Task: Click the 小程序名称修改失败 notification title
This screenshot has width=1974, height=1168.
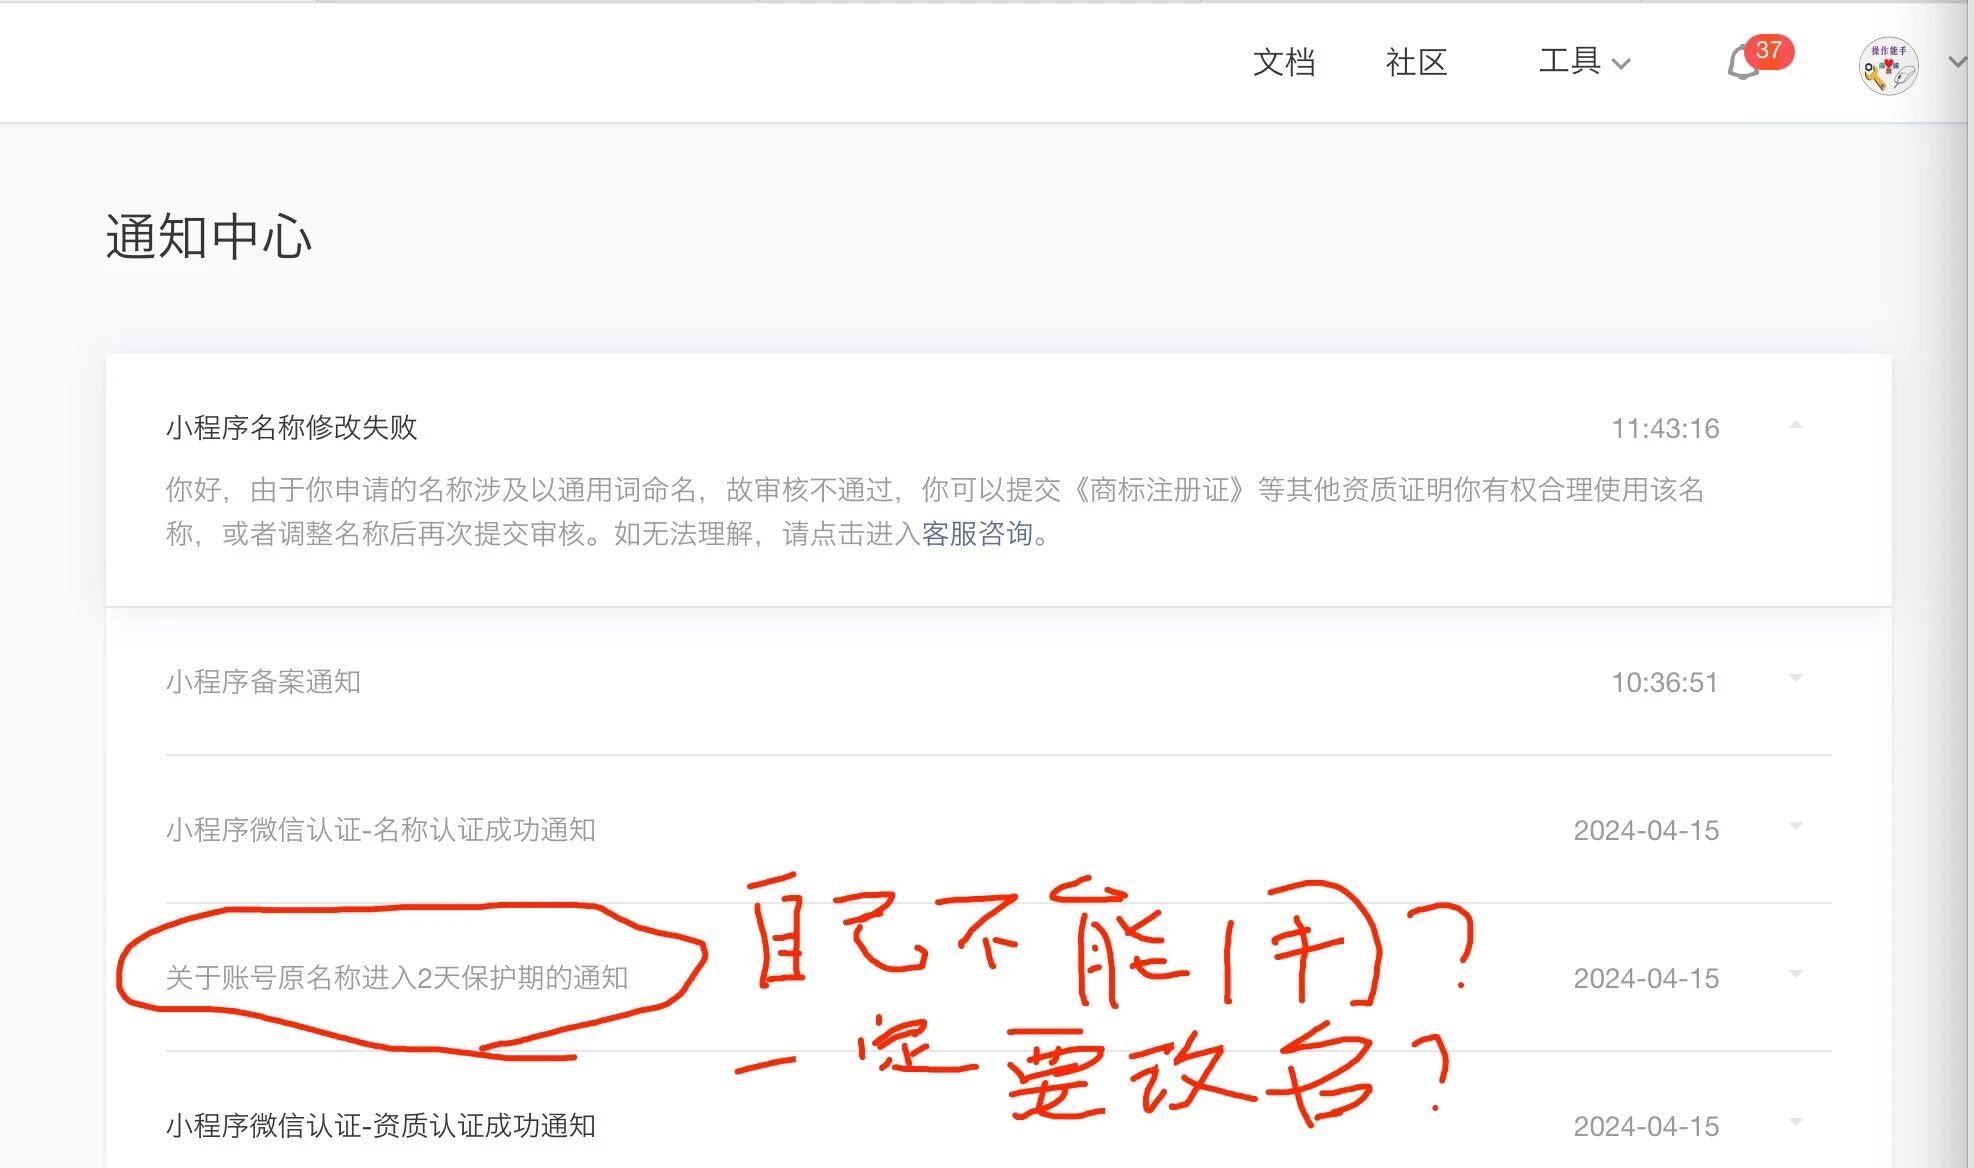Action: click(291, 428)
